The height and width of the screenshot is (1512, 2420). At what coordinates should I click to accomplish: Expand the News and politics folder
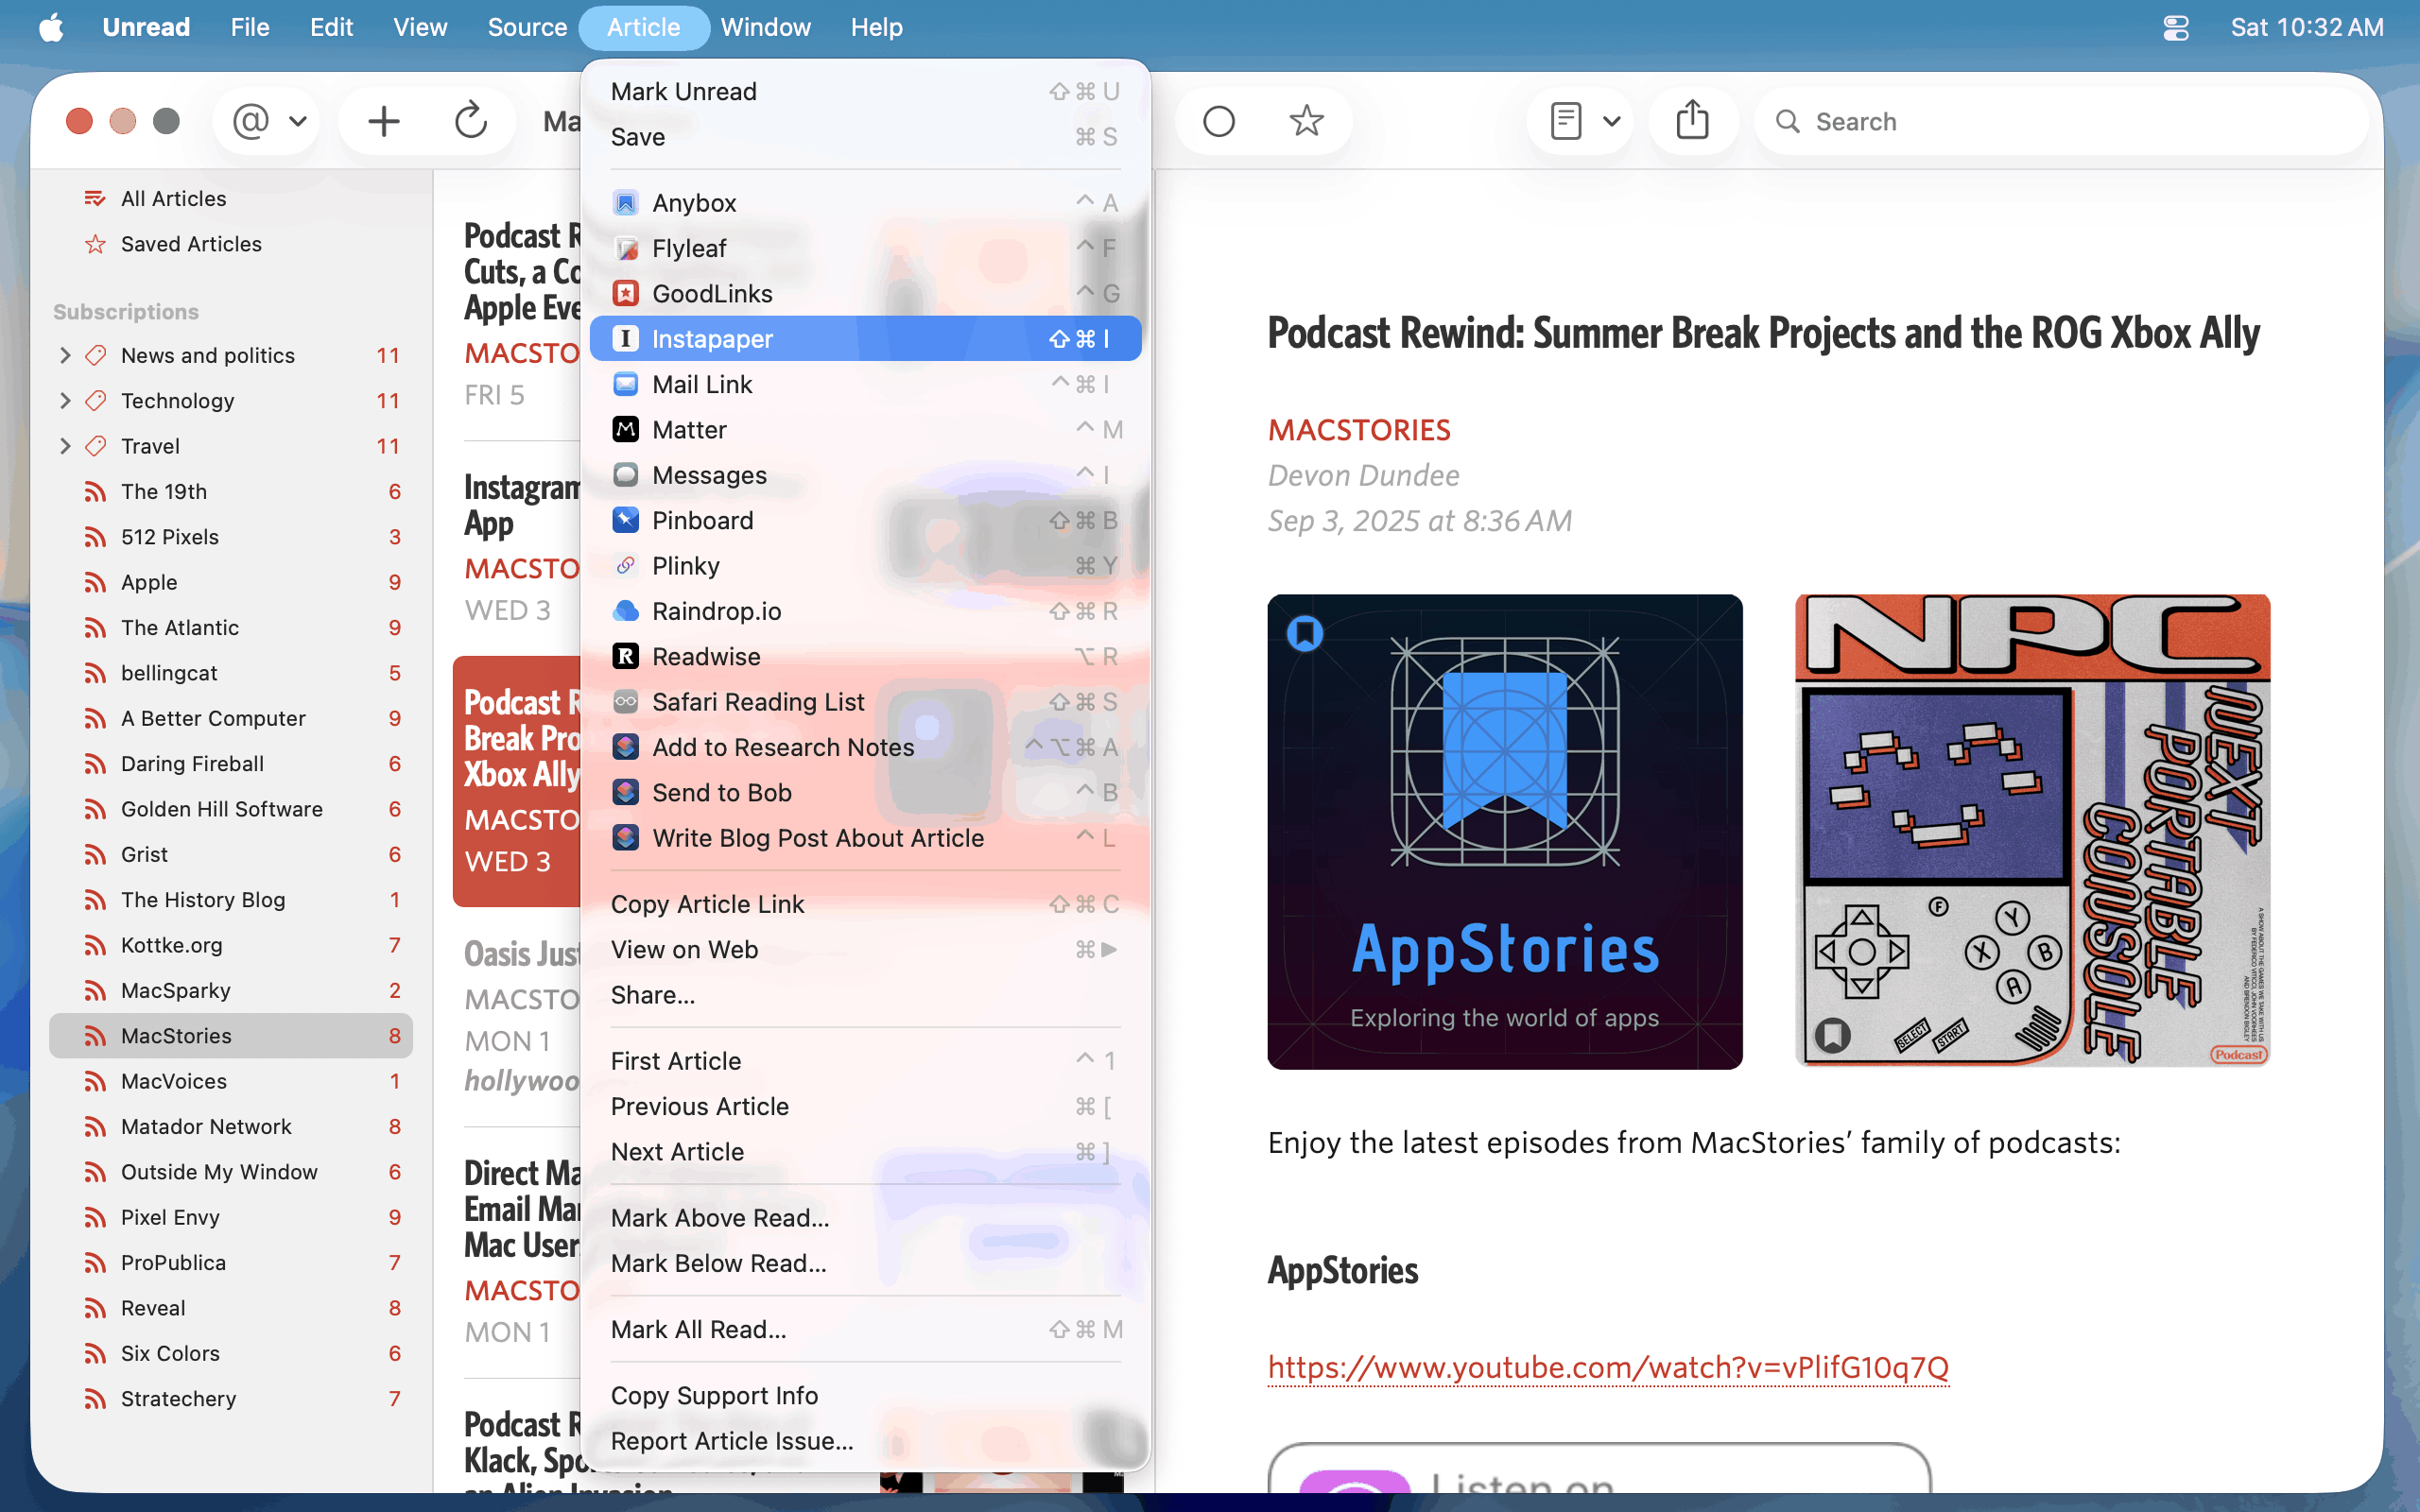point(65,355)
